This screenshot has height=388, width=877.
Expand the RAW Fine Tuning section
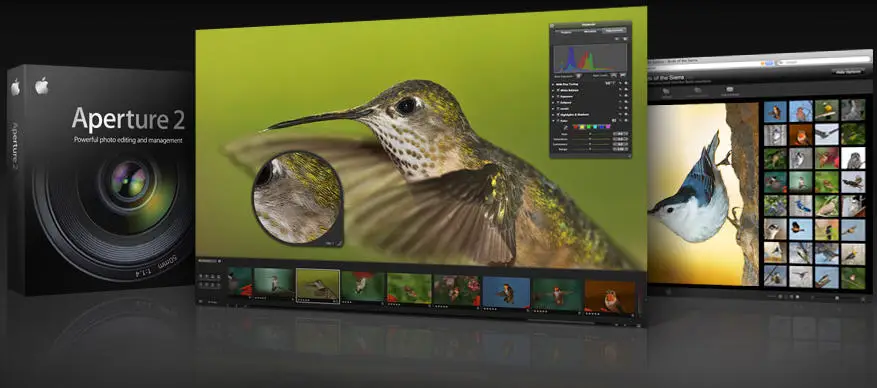point(553,84)
